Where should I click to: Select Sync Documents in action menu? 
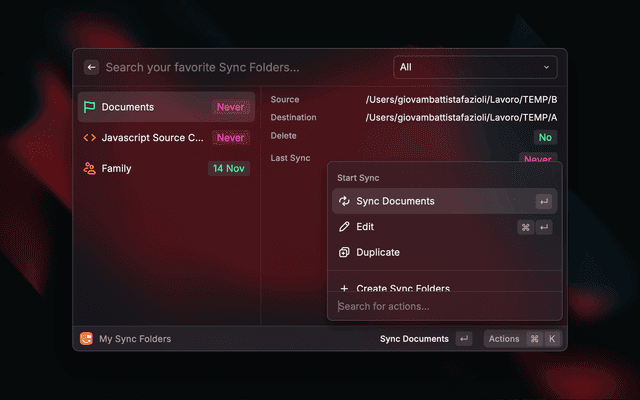(x=395, y=201)
